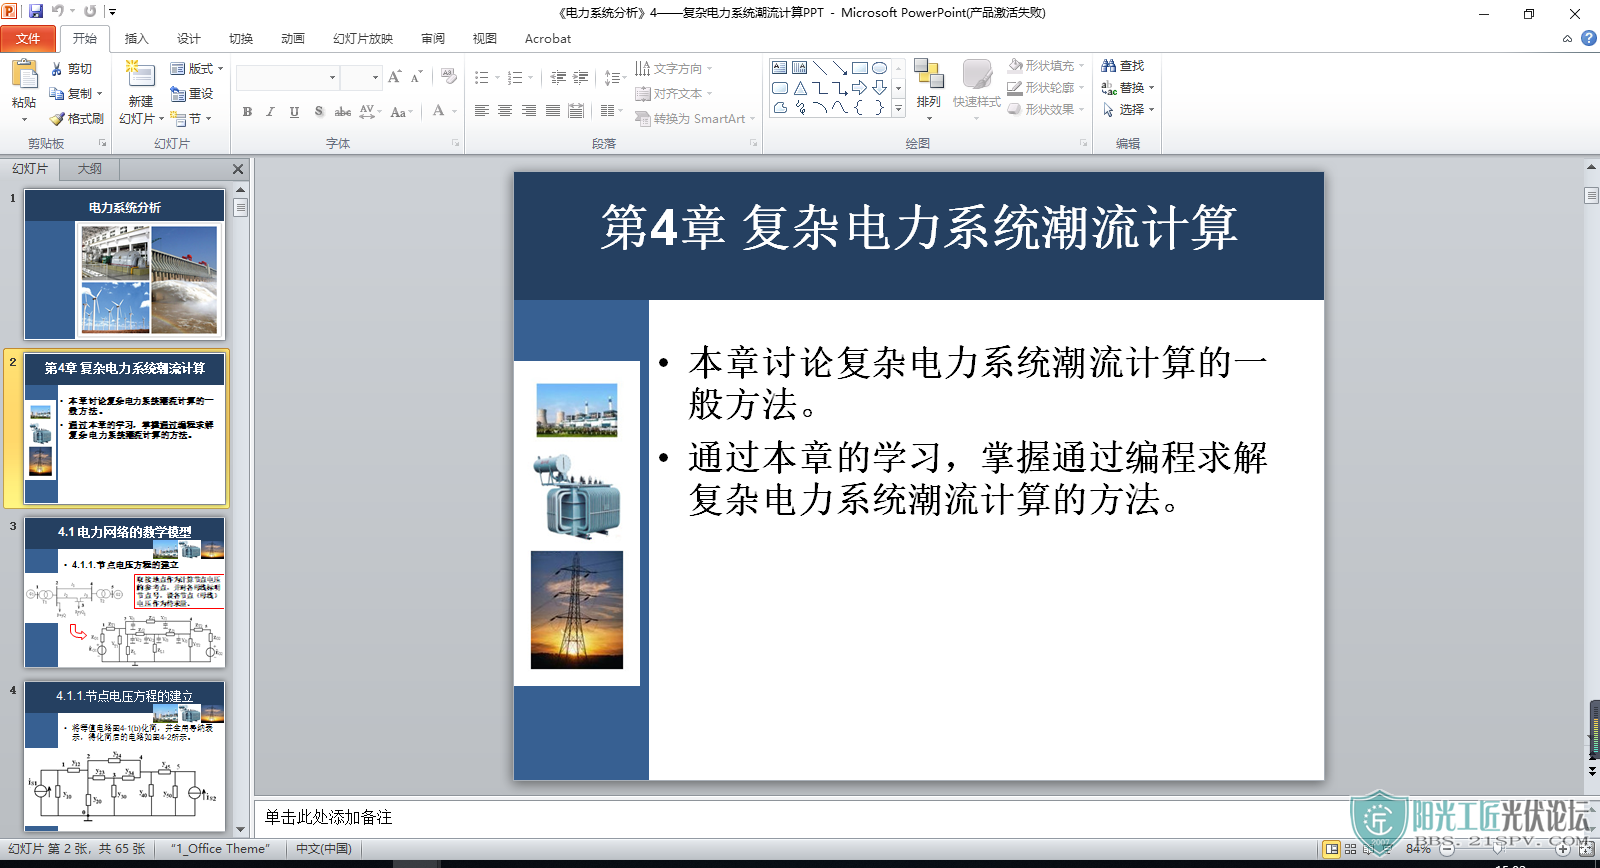Image resolution: width=1600 pixels, height=868 pixels.
Task: Click 新建幻灯片 new slide button
Action: click(140, 91)
